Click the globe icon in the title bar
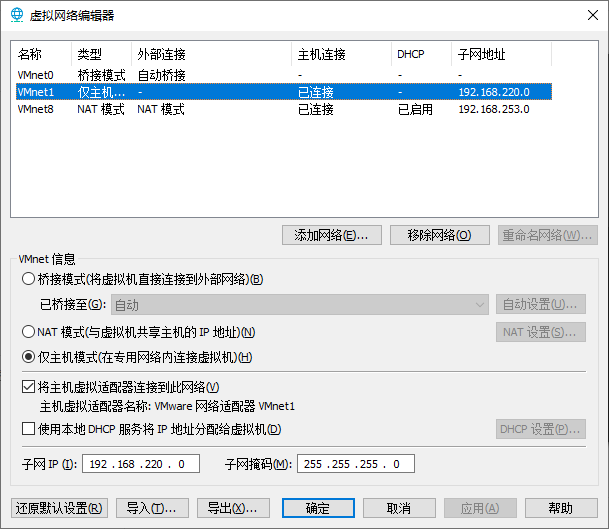609x529 pixels. [x=17, y=15]
